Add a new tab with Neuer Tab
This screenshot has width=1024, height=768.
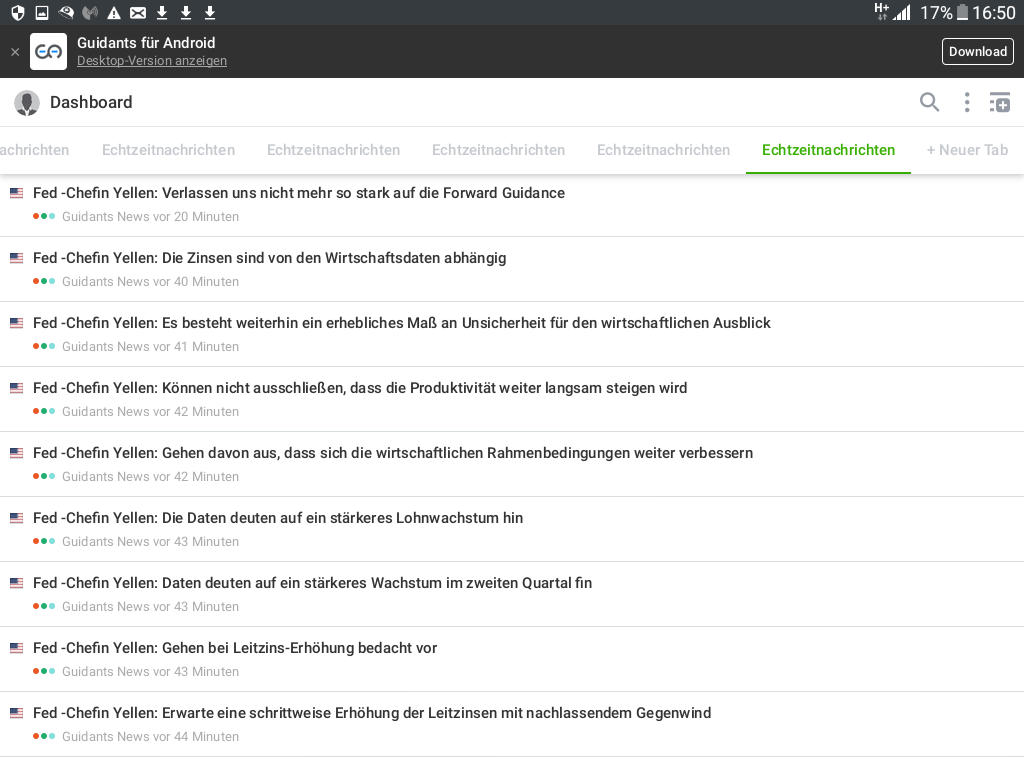point(967,150)
